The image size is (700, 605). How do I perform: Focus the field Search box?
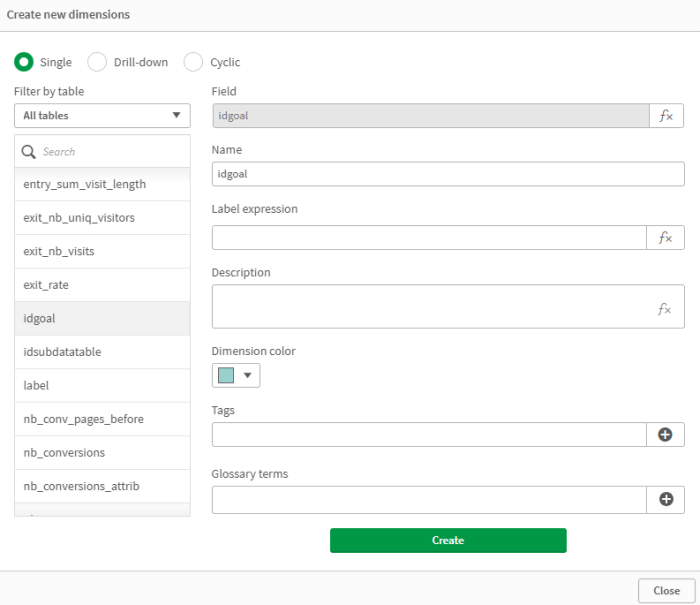102,152
